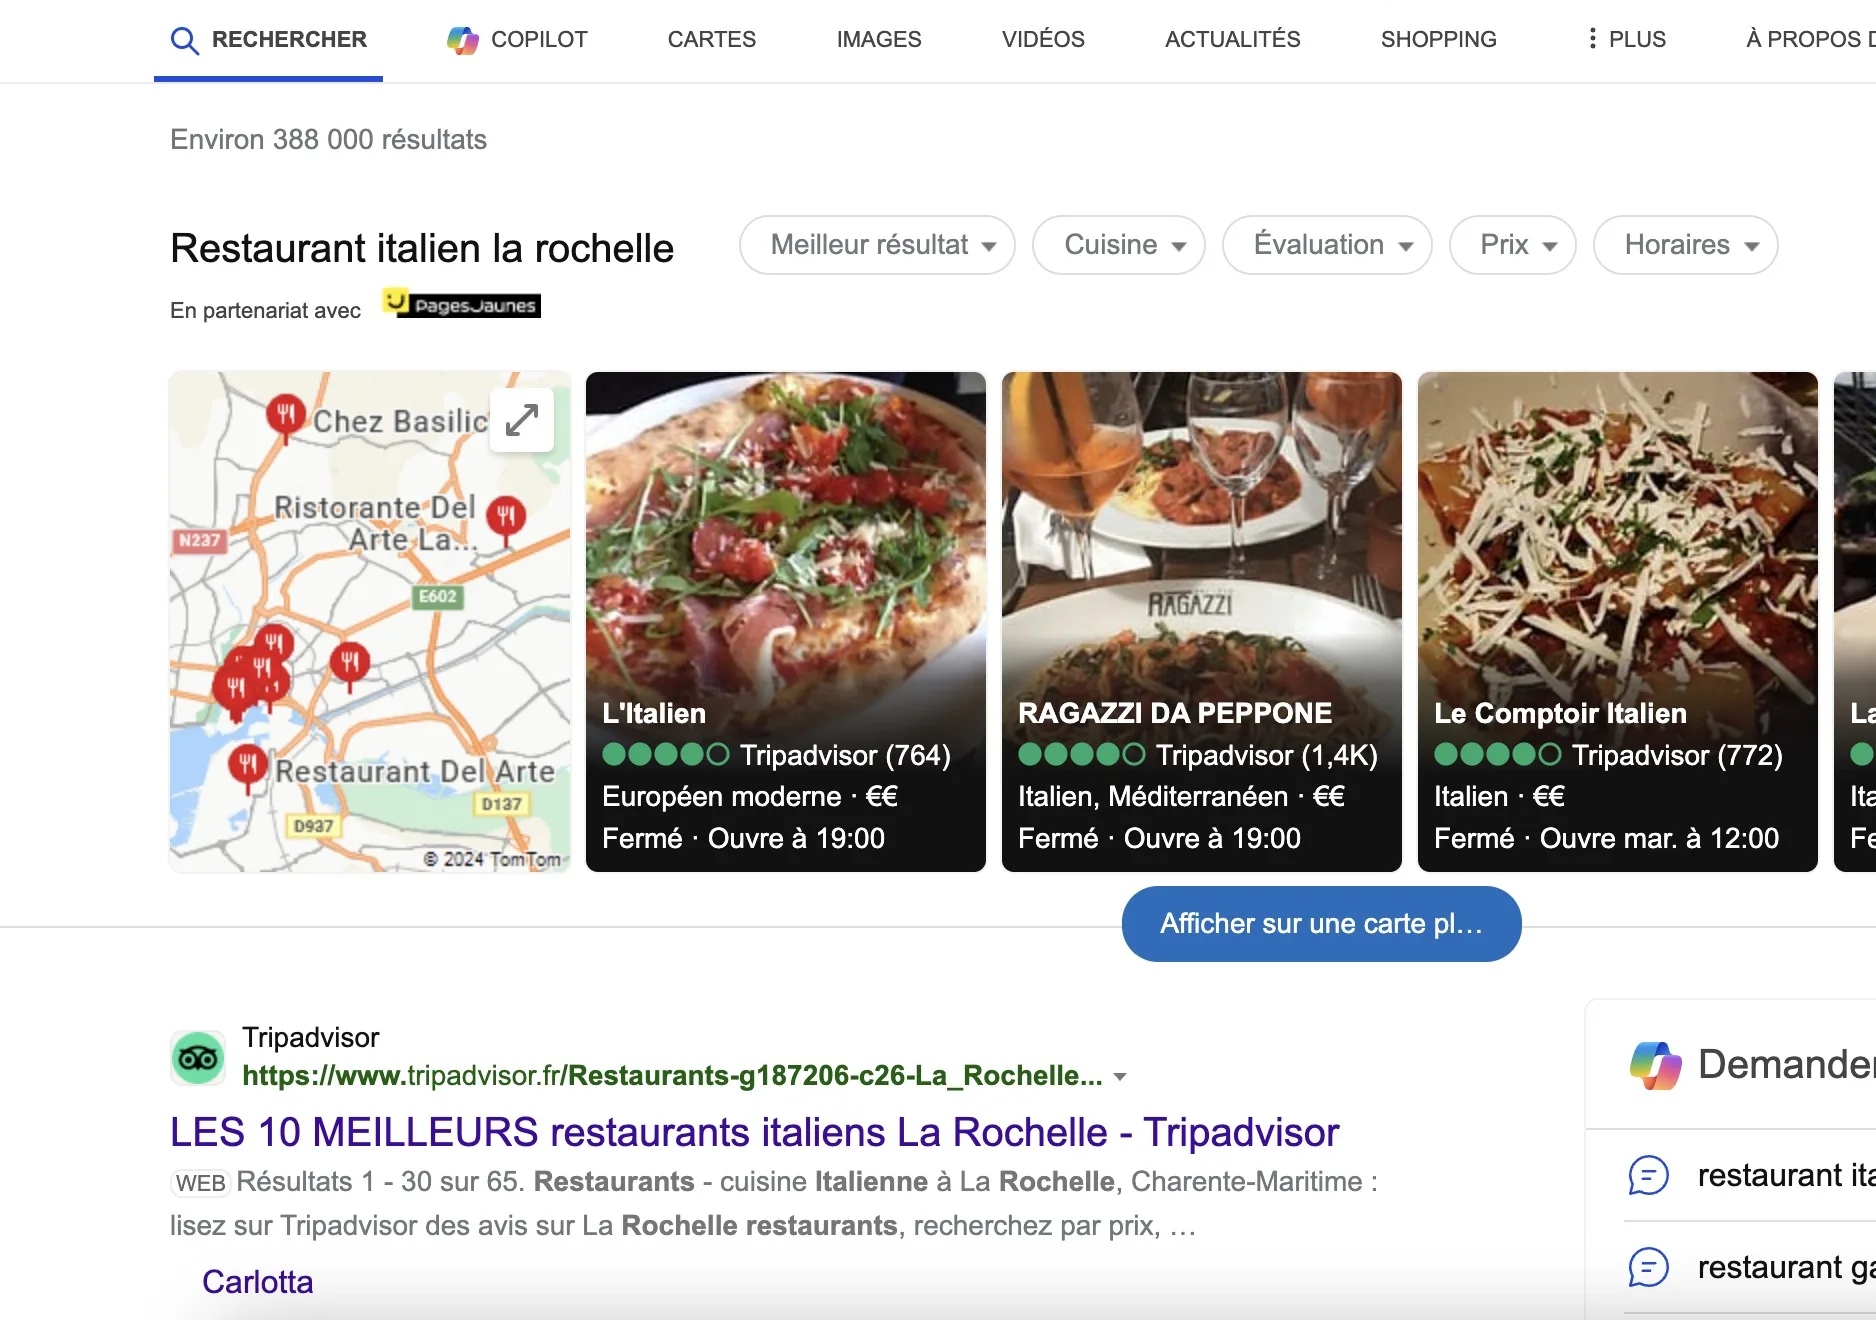Click the Copilot colorful logo icon
This screenshot has width=1876, height=1320.
point(462,40)
